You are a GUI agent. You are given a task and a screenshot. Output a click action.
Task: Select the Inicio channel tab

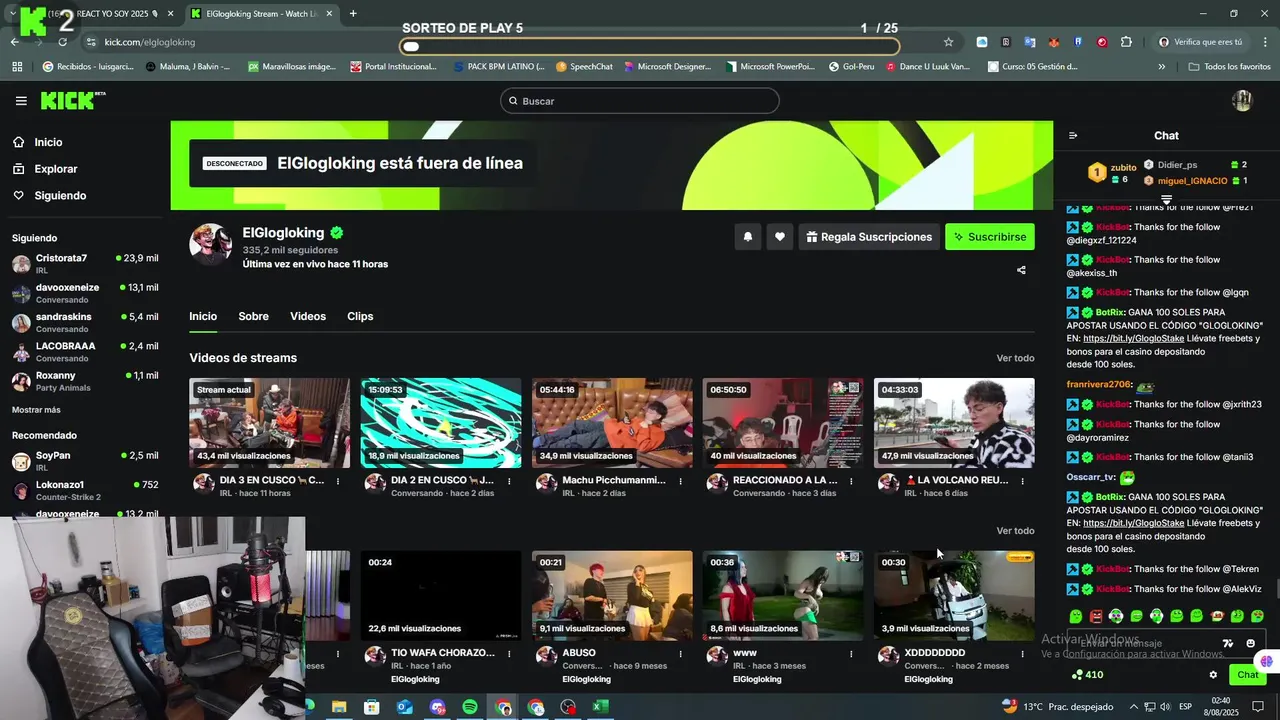[203, 316]
